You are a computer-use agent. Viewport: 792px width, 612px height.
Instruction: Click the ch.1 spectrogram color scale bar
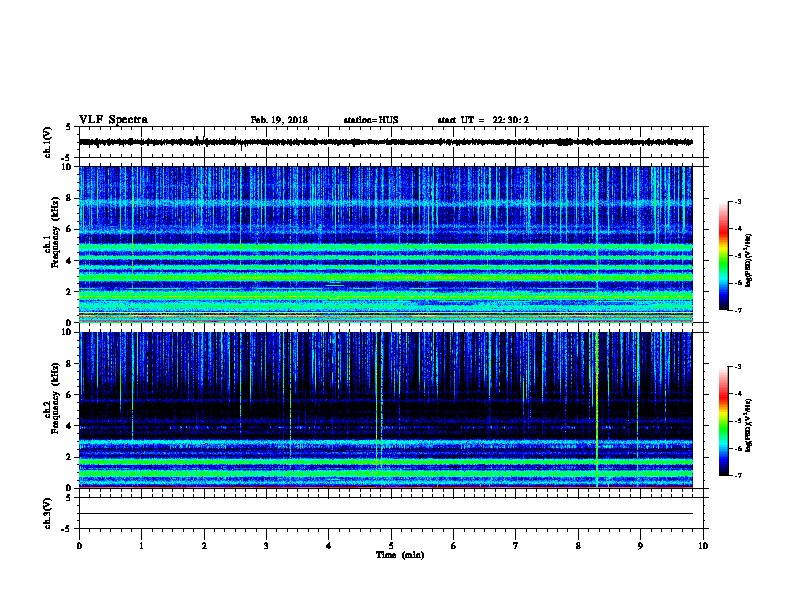723,256
